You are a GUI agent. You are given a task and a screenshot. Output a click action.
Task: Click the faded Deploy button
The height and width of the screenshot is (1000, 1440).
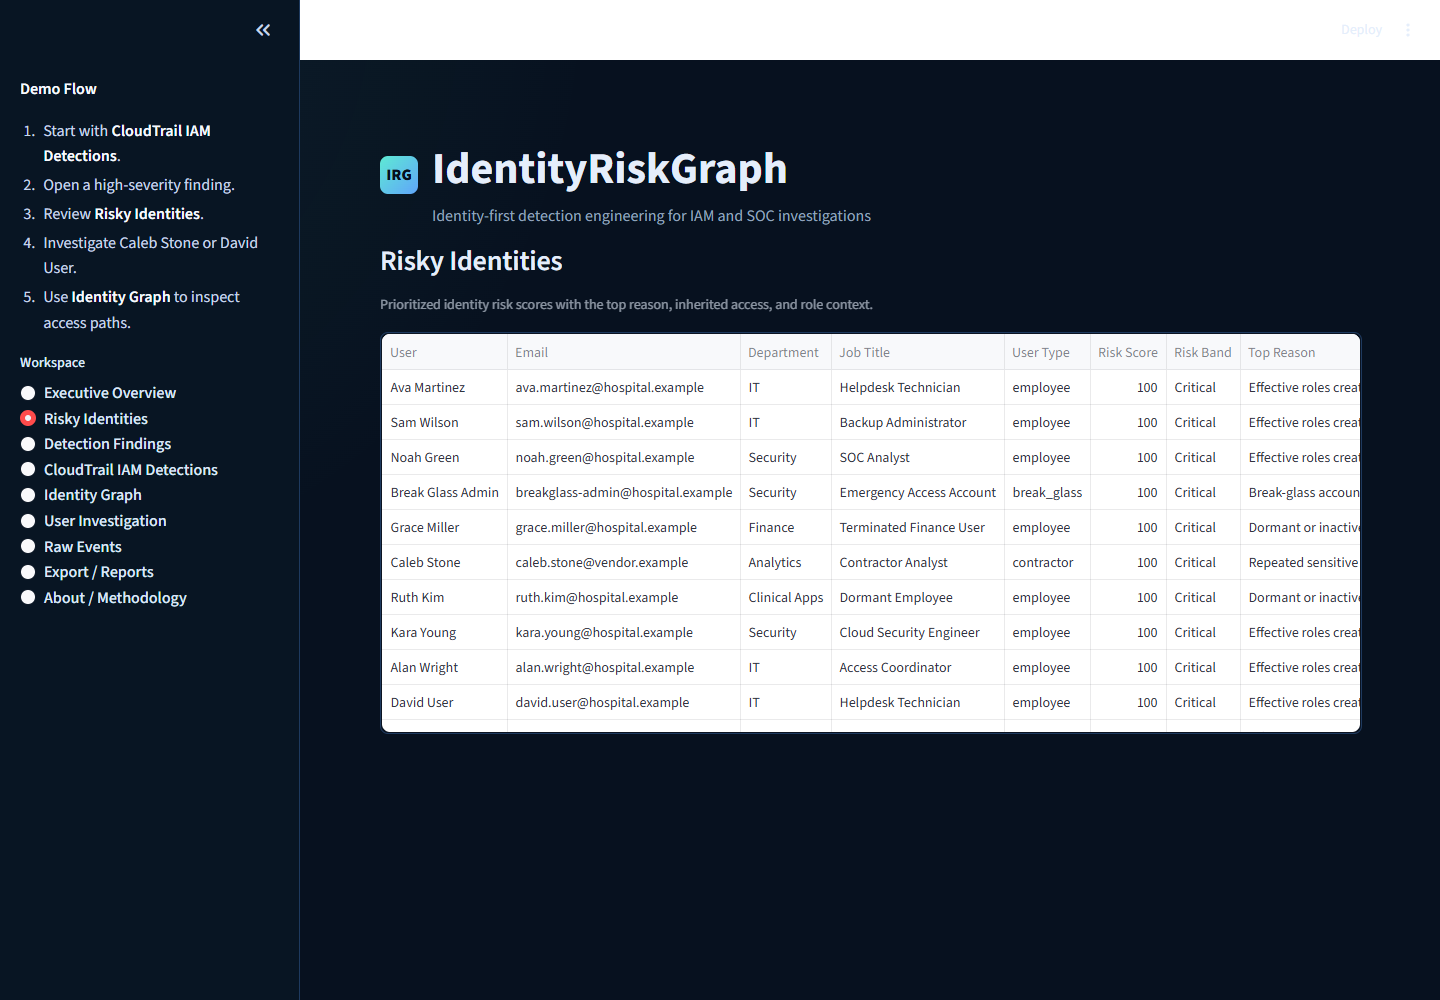(x=1361, y=30)
